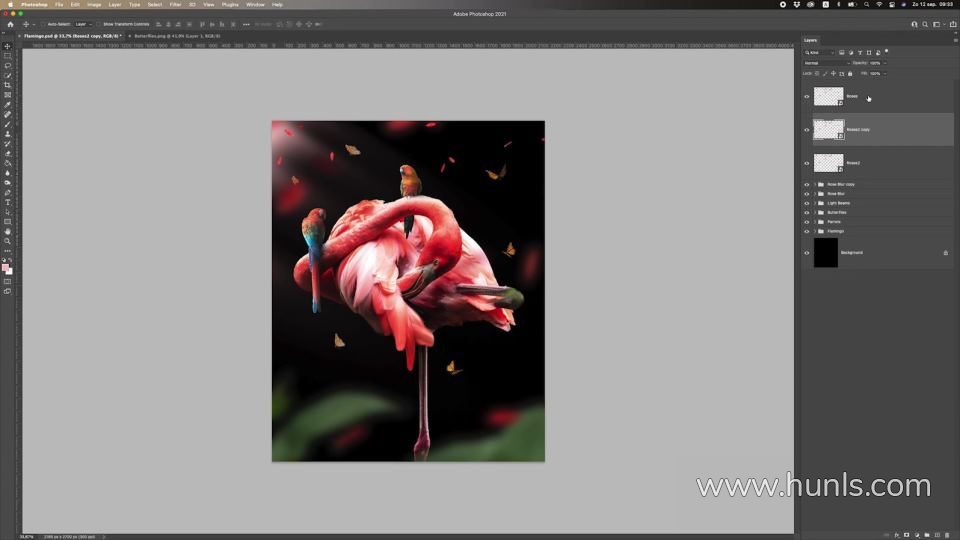Select the Horizontal Type tool
This screenshot has height=540, width=960.
pyautogui.click(x=7, y=202)
